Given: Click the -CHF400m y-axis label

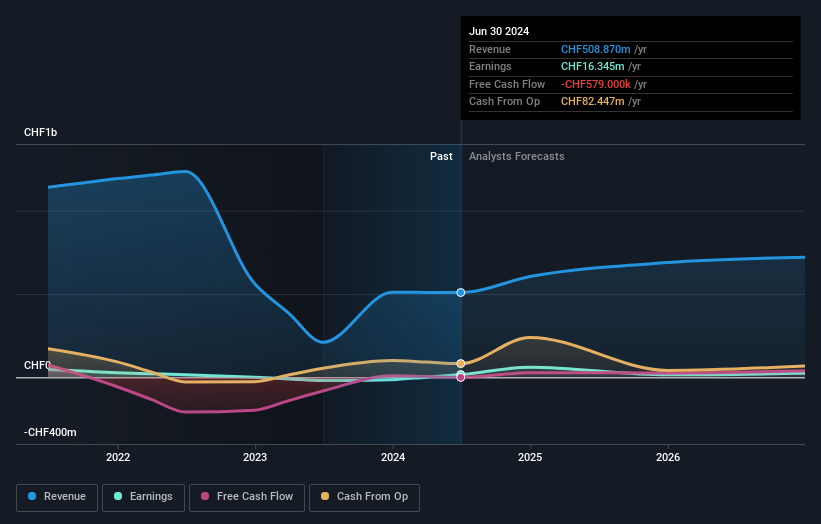Looking at the screenshot, I should pos(50,432).
